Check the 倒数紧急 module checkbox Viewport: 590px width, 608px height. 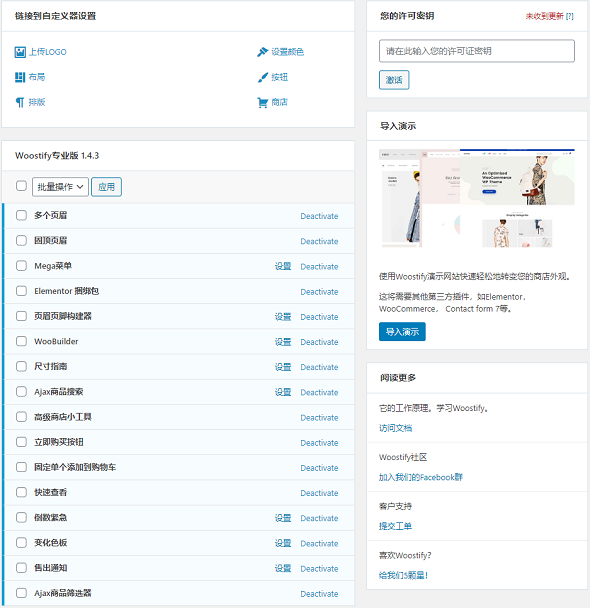coord(21,517)
